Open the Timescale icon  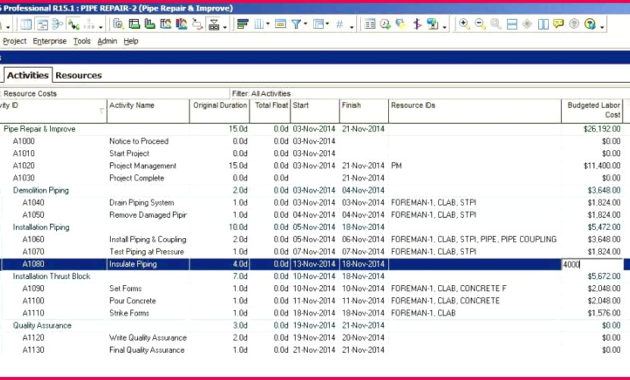pos(280,25)
